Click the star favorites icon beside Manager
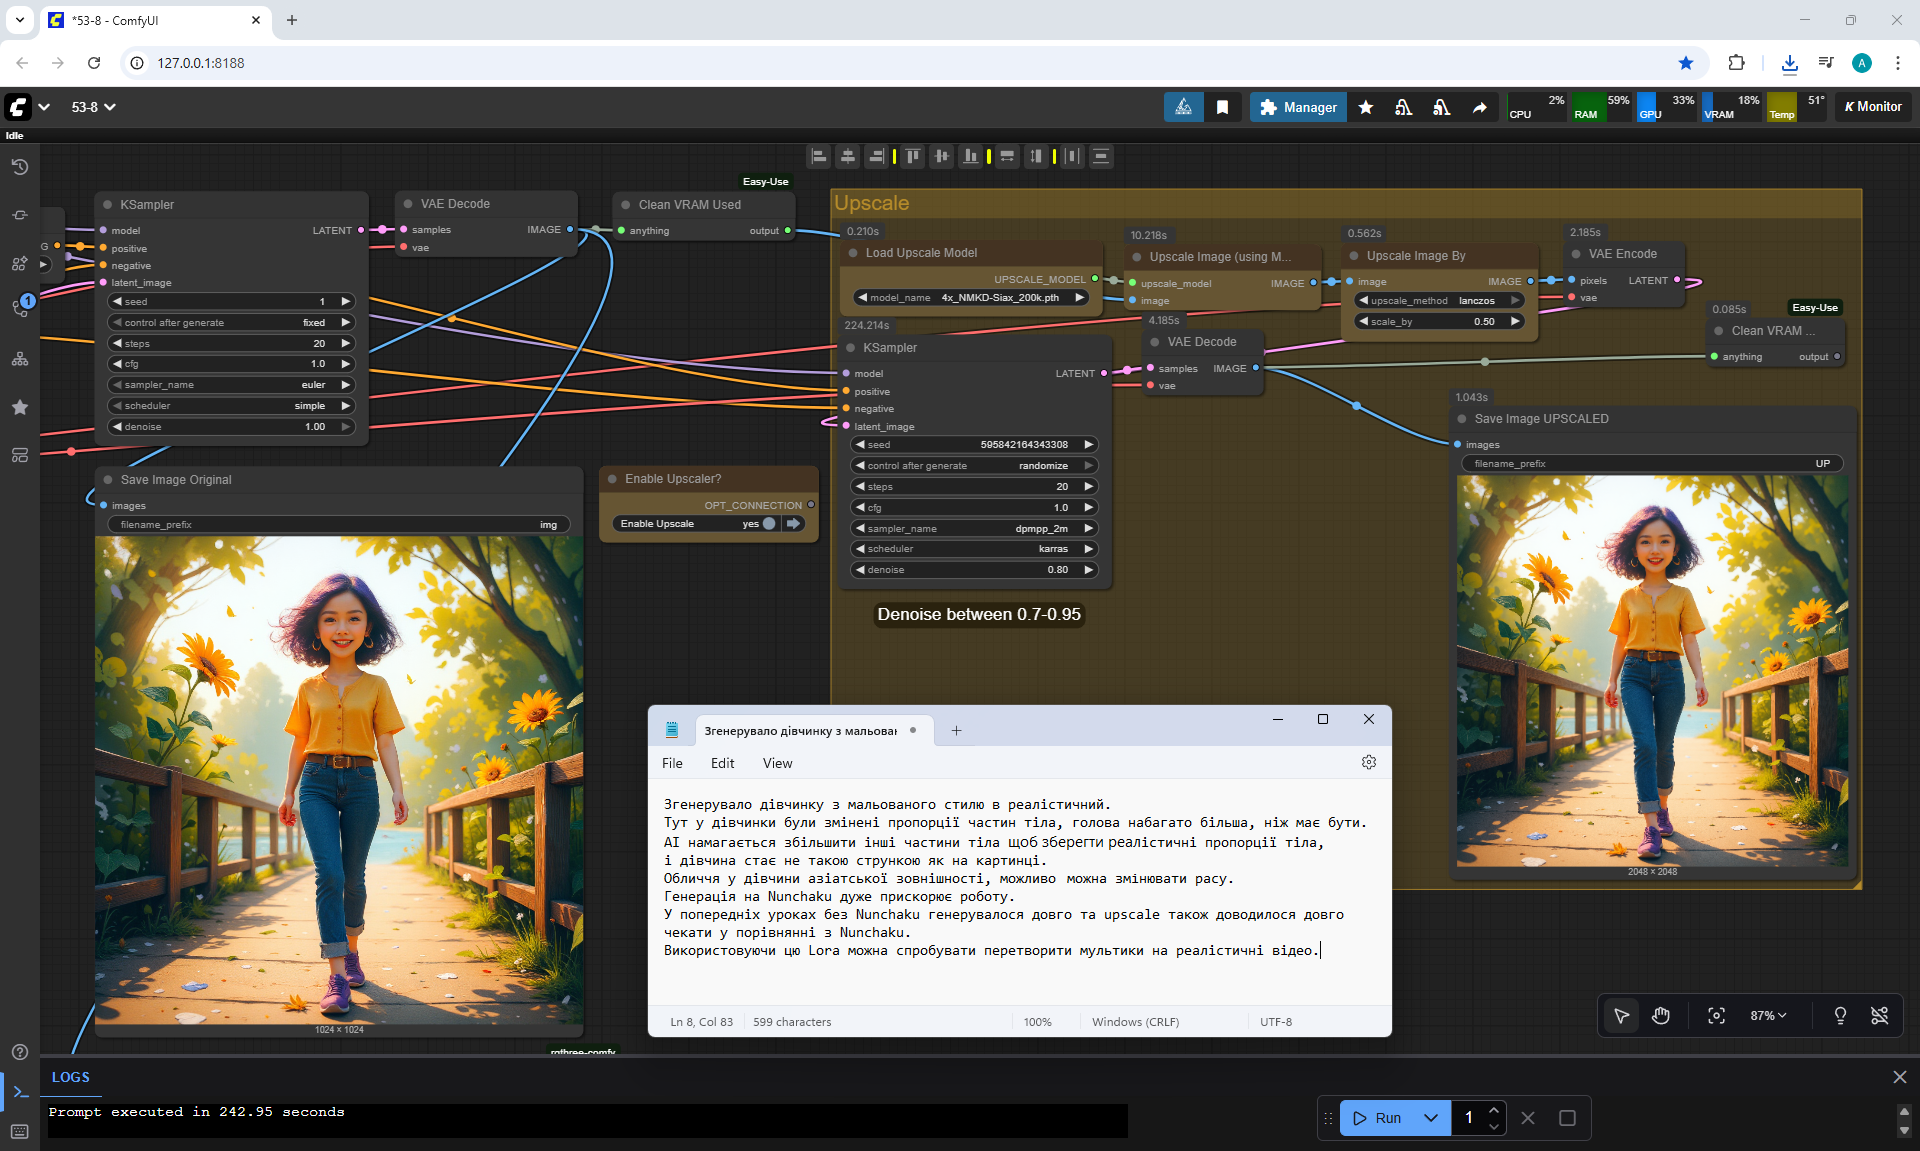Image resolution: width=1920 pixels, height=1151 pixels. [1366, 107]
